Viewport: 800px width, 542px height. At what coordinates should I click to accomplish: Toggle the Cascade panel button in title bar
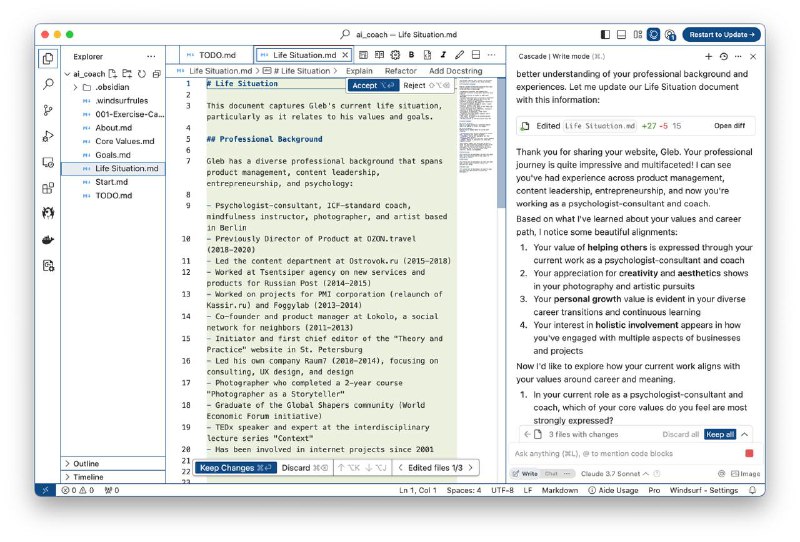[x=654, y=34]
